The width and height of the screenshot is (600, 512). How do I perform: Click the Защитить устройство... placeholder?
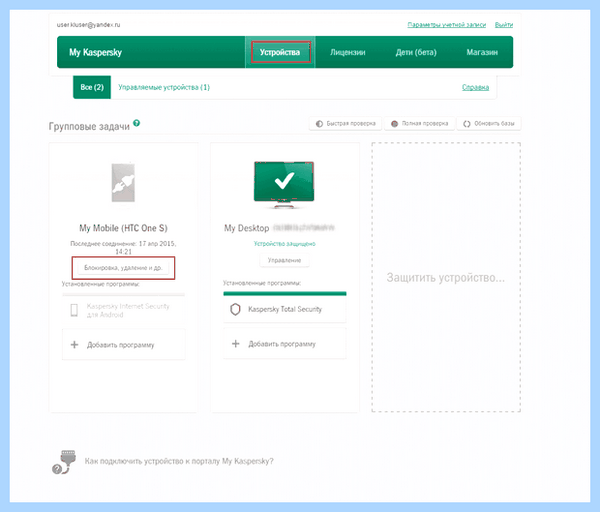[446, 277]
